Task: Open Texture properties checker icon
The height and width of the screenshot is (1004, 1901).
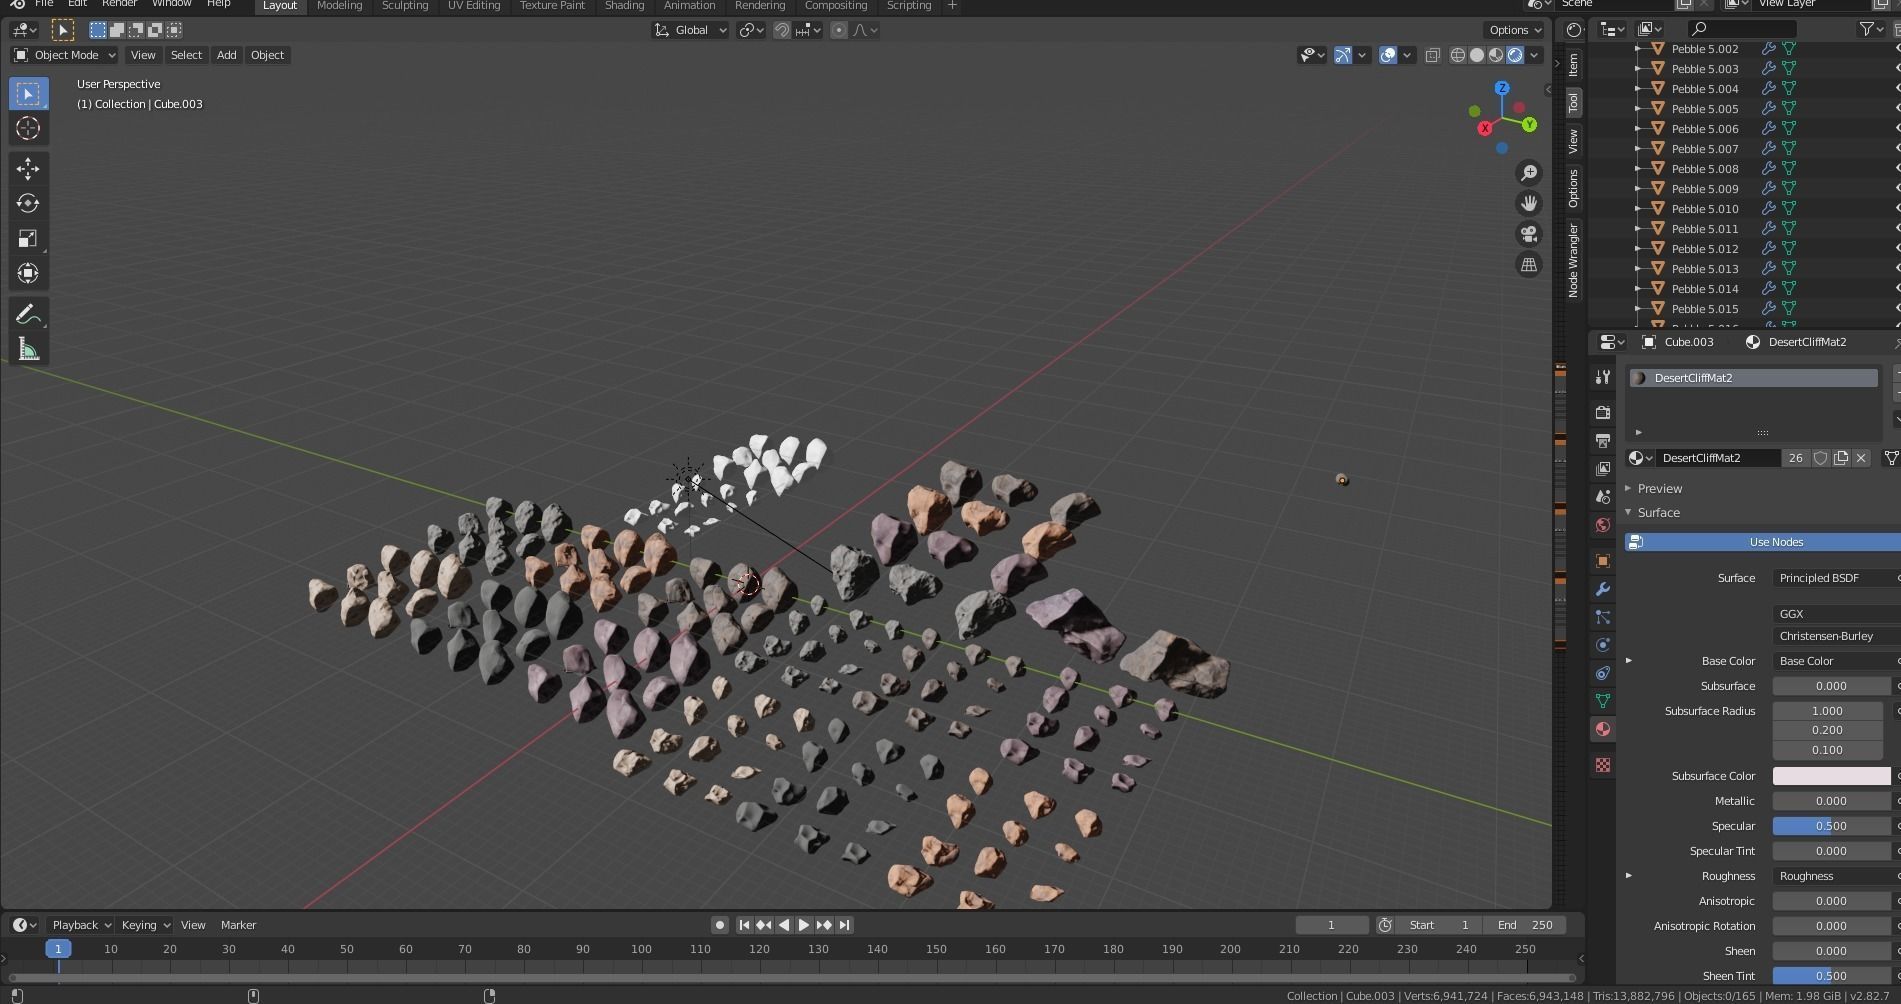Action: 1603,765
